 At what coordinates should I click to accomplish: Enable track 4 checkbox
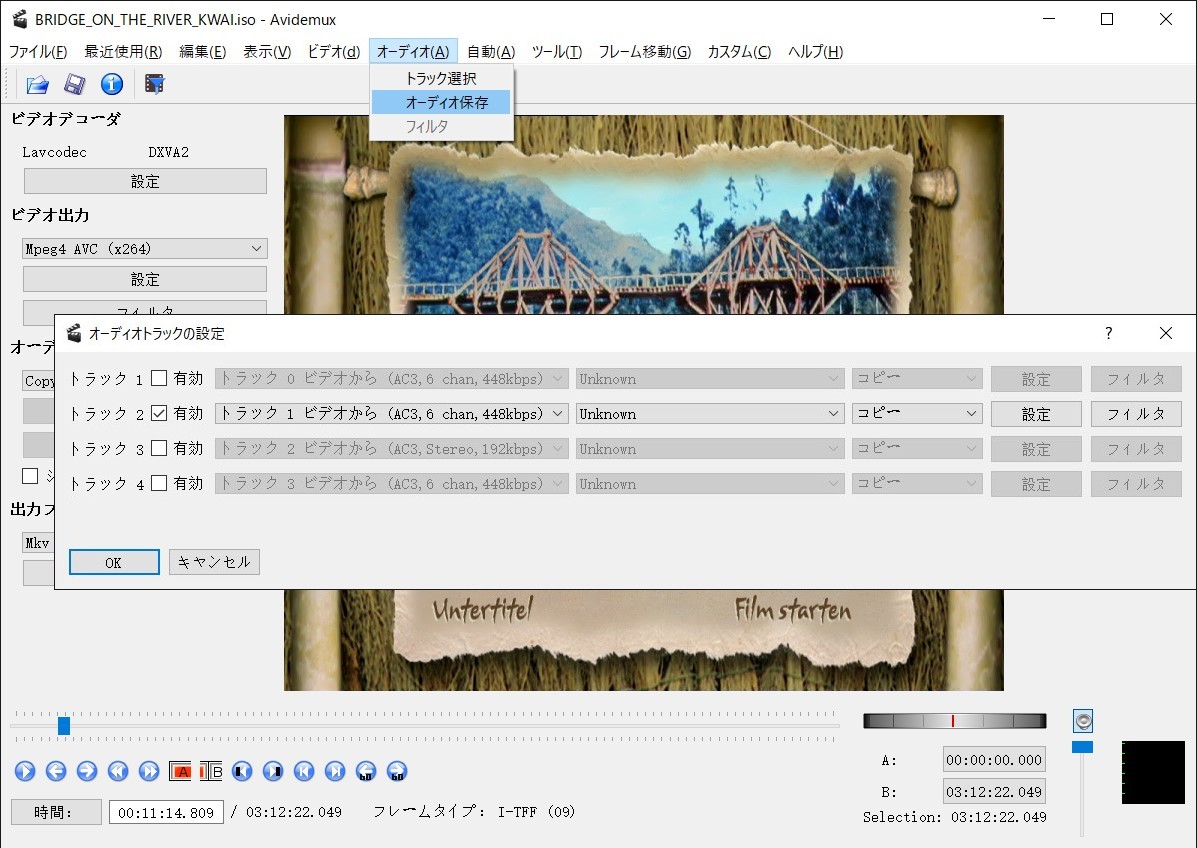click(159, 483)
